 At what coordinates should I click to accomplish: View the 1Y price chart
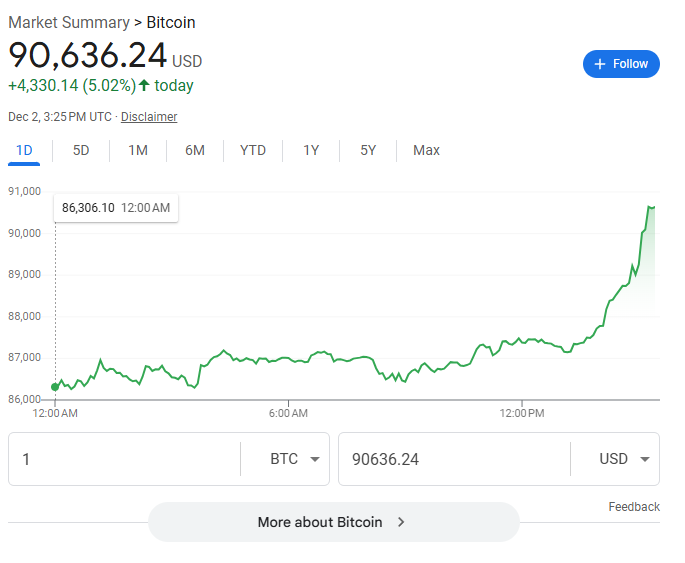coord(311,150)
